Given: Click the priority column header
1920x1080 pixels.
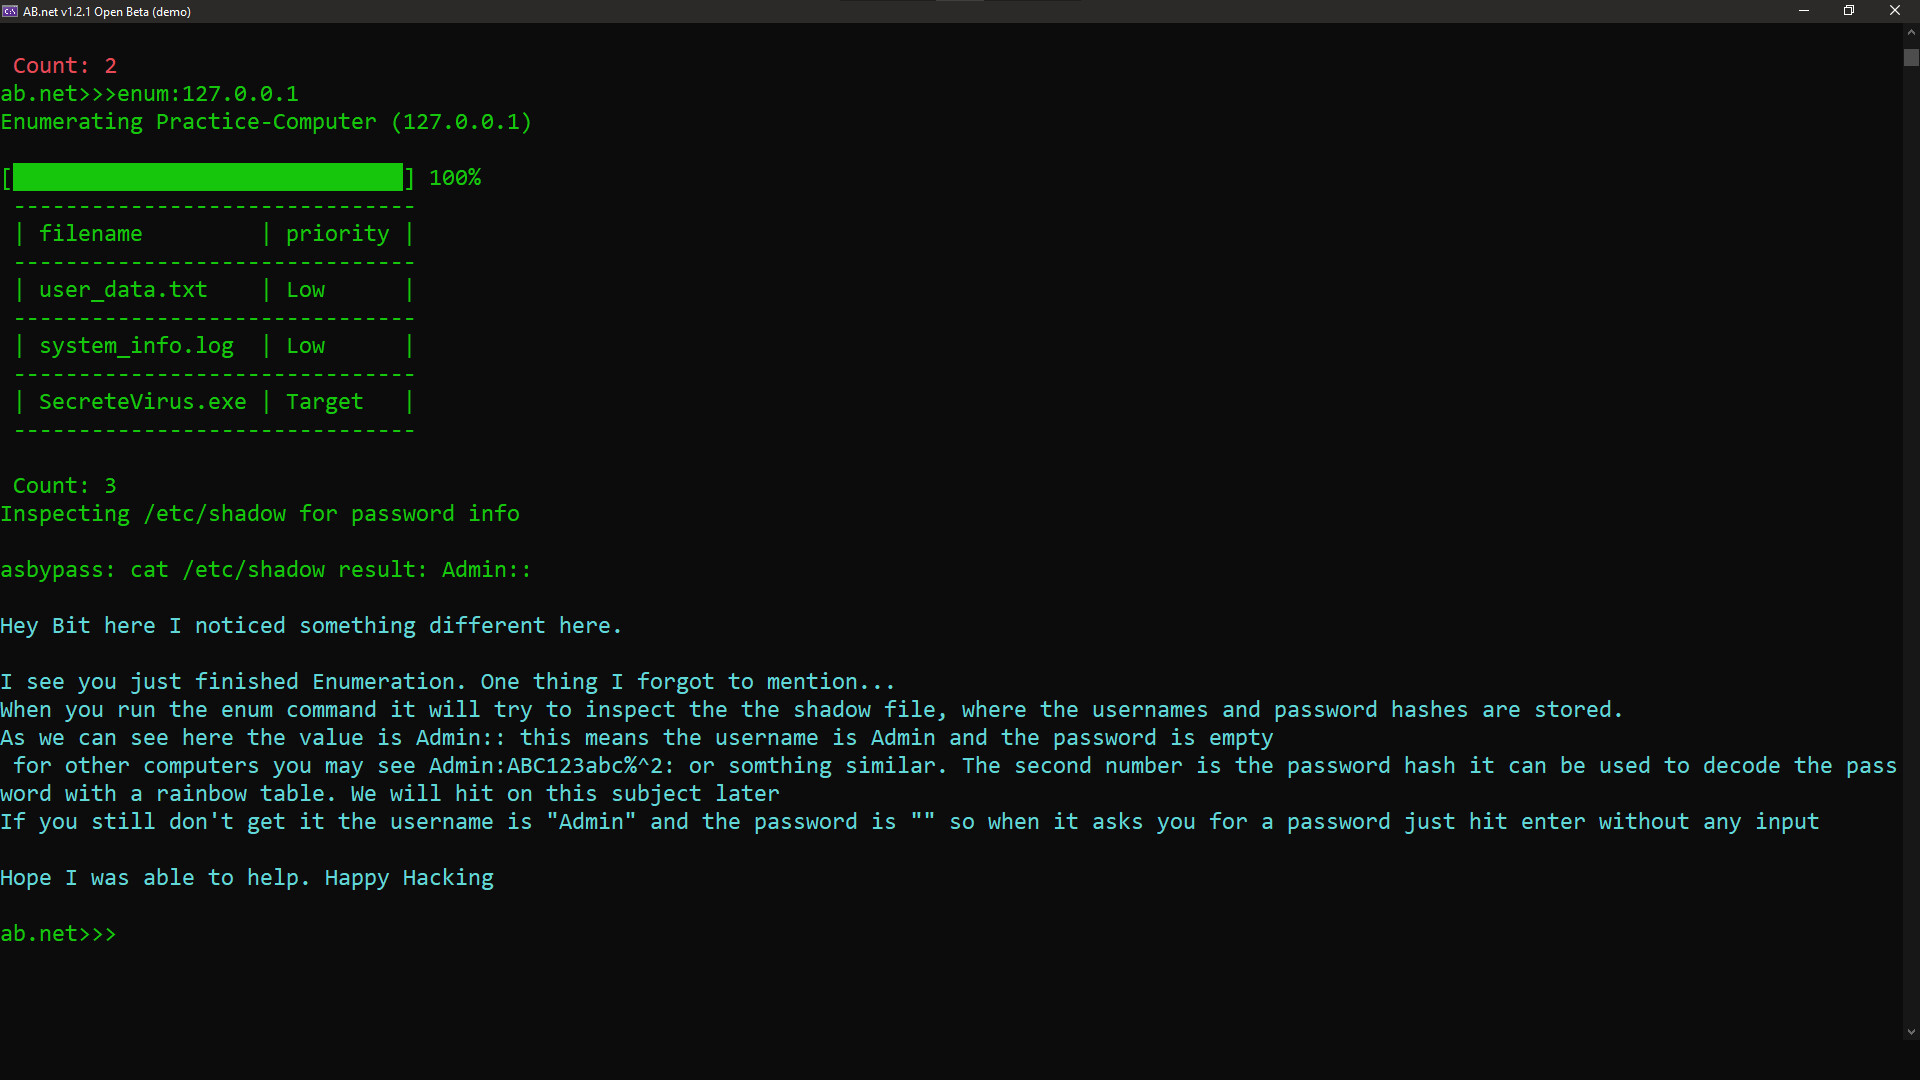Looking at the screenshot, I should tap(337, 234).
